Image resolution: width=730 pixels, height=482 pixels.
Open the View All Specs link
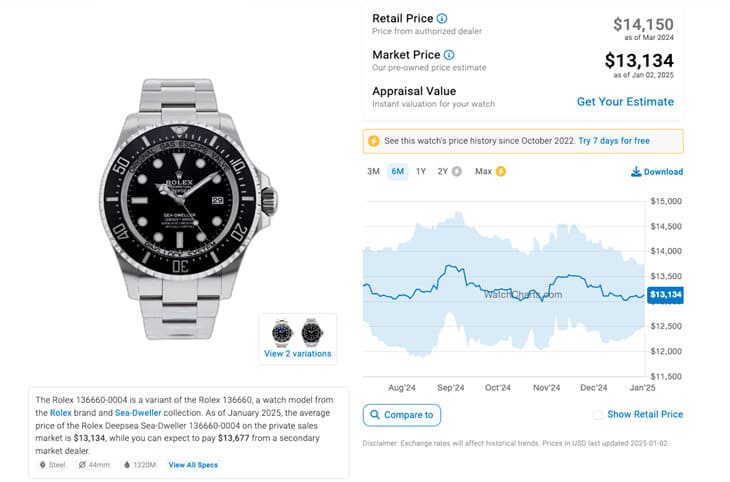tap(193, 465)
